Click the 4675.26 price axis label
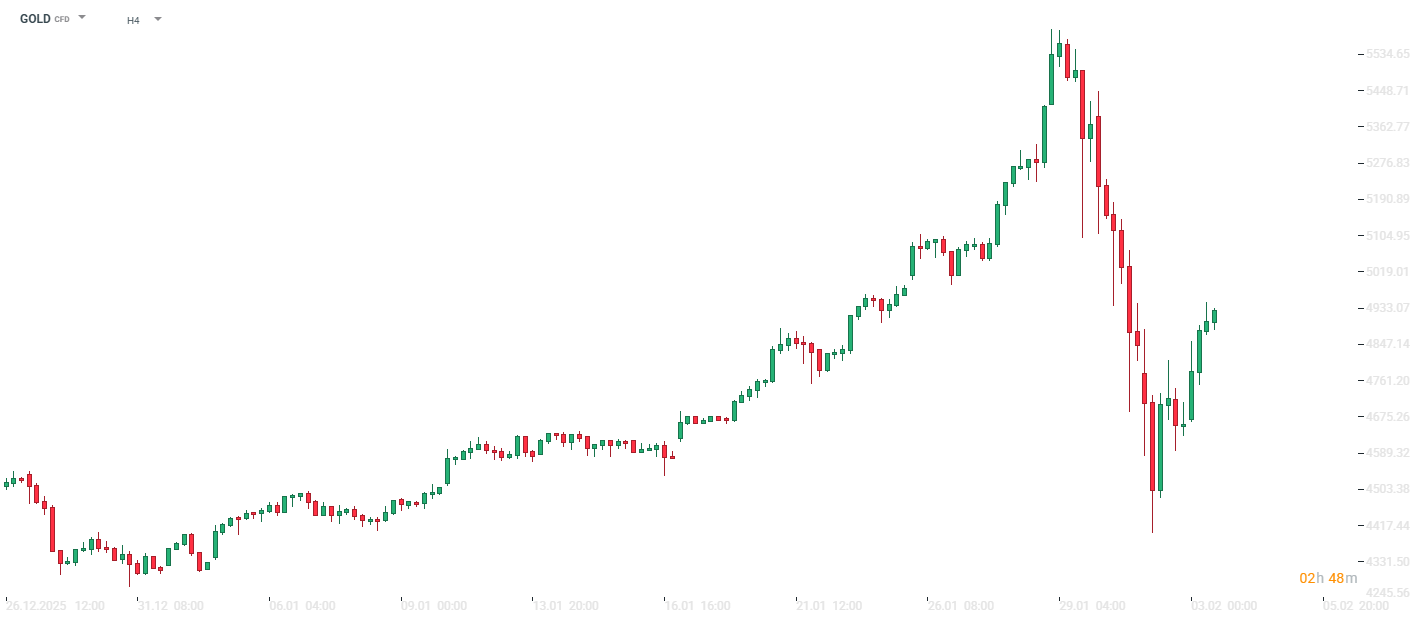 coord(1389,417)
